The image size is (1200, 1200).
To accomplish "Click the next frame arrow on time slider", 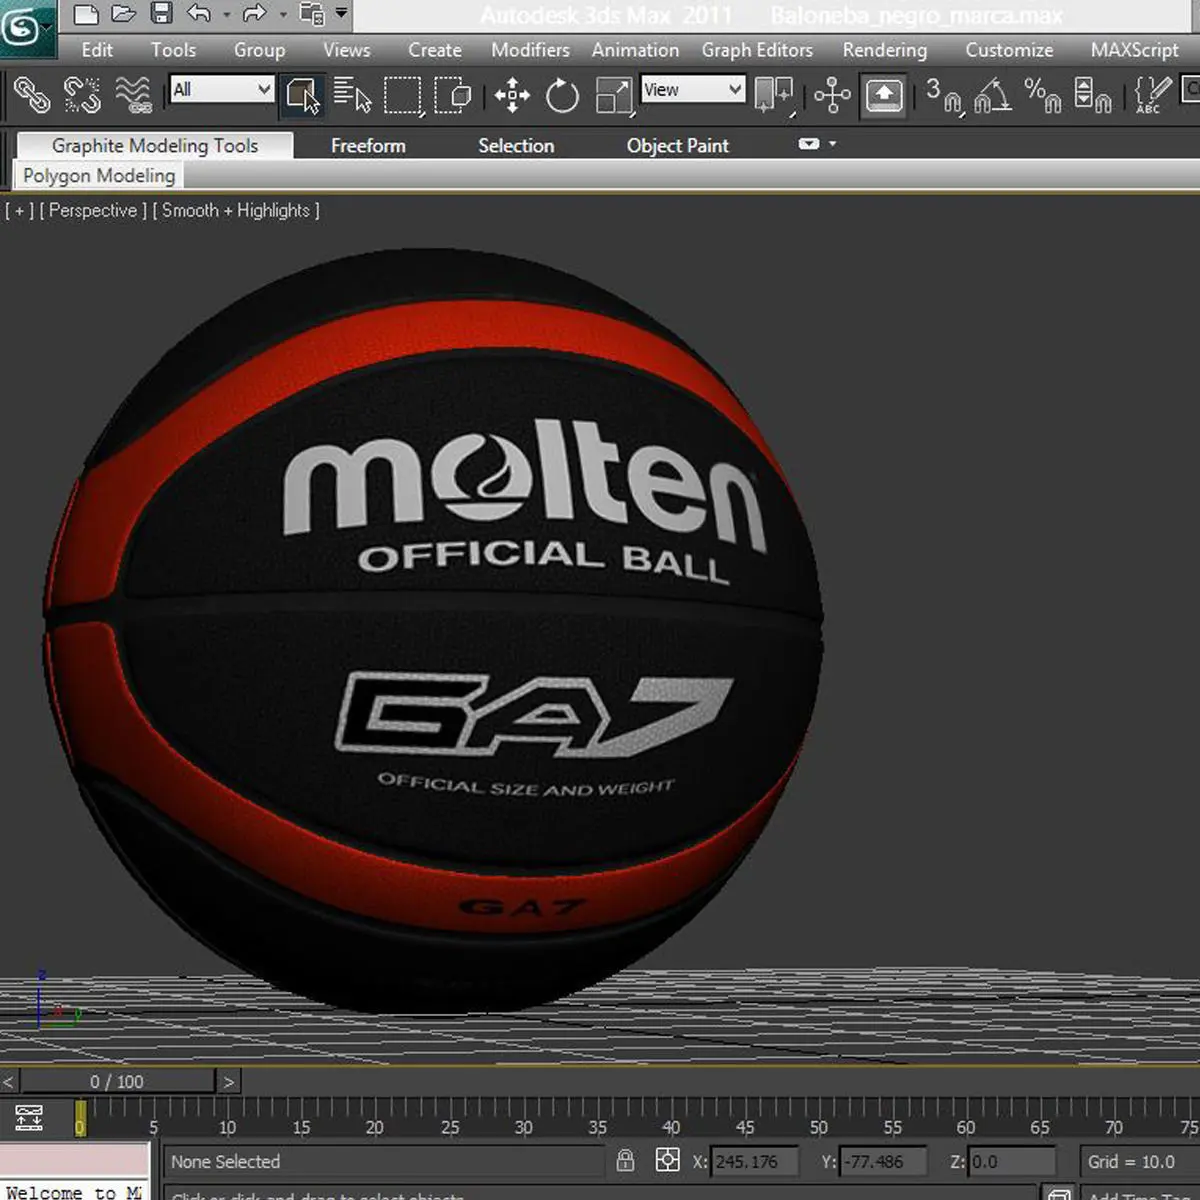I will [x=229, y=1082].
